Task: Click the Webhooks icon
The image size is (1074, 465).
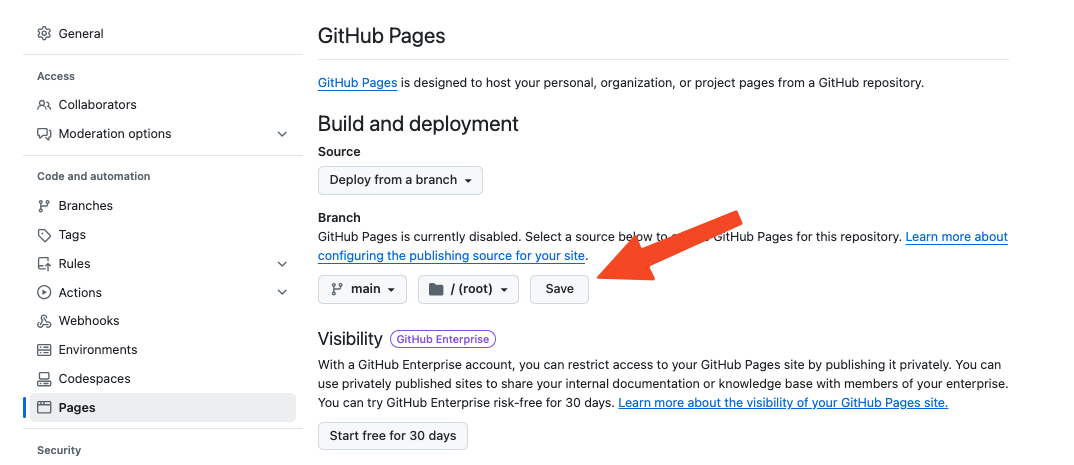Action: point(44,321)
